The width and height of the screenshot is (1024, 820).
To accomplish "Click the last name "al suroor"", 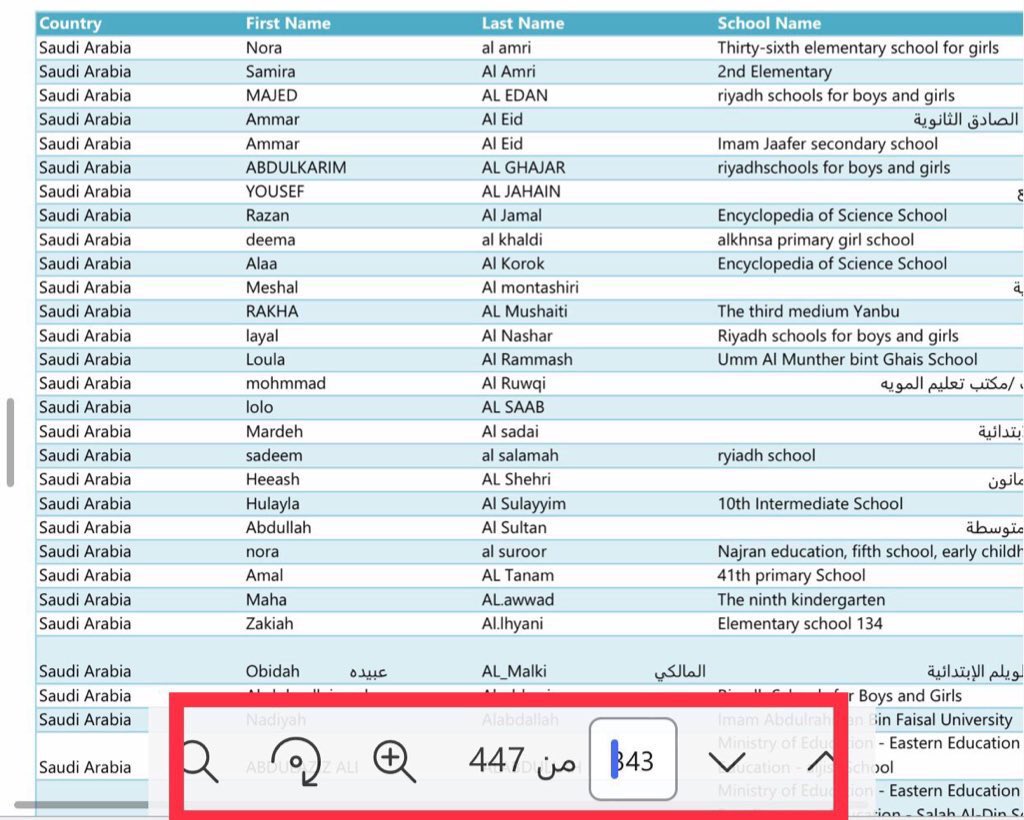I will tap(514, 552).
